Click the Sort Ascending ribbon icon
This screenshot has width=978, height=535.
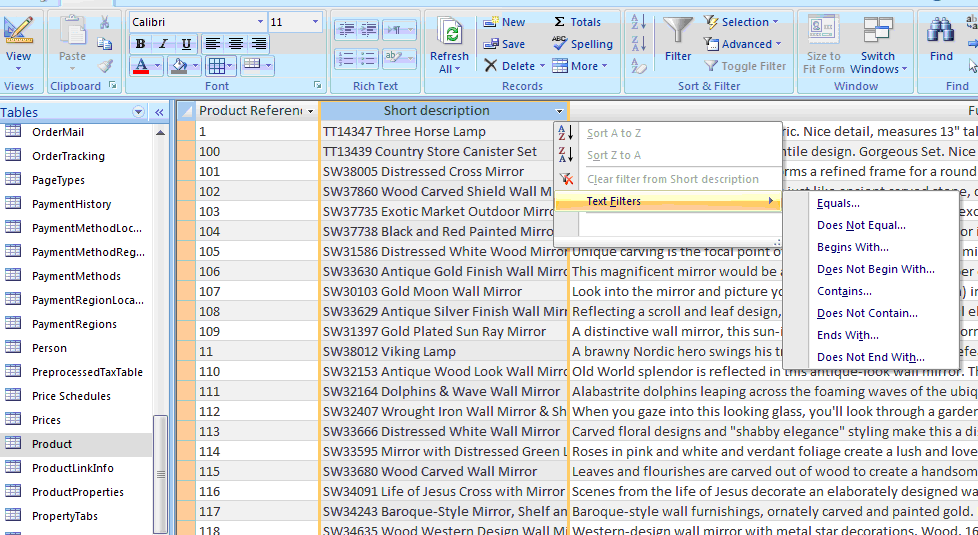[639, 22]
